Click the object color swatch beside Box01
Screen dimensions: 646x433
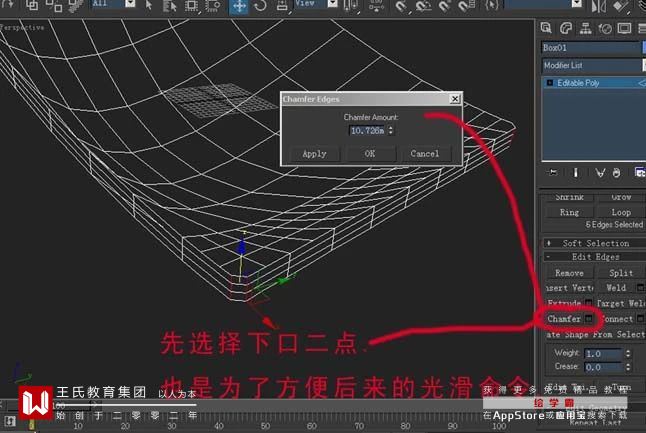pos(644,47)
